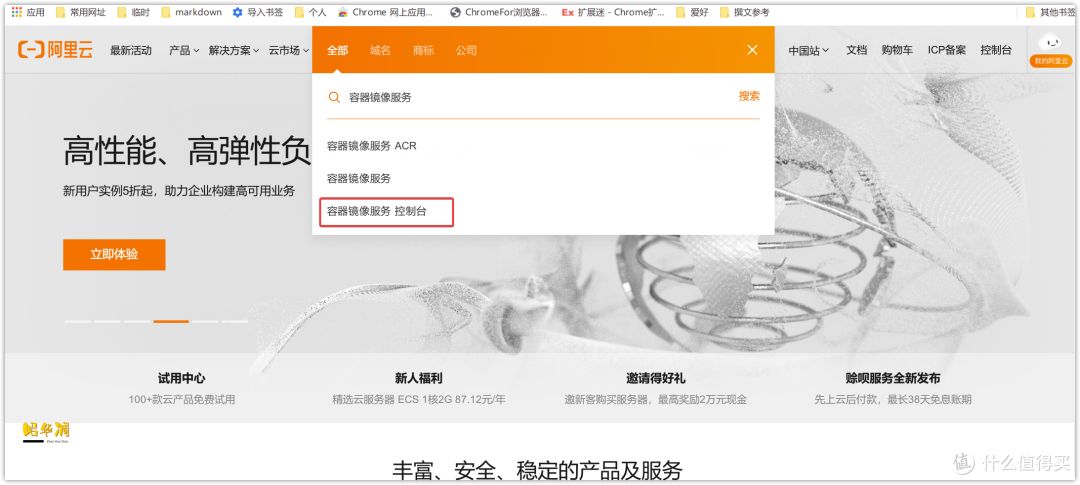The image size is (1080, 485).
Task: Open the 临时 bookmark folder
Action: (x=134, y=12)
